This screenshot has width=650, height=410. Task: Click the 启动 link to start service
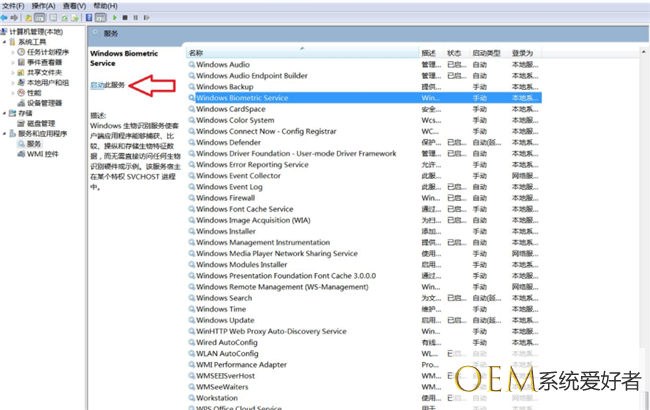97,85
